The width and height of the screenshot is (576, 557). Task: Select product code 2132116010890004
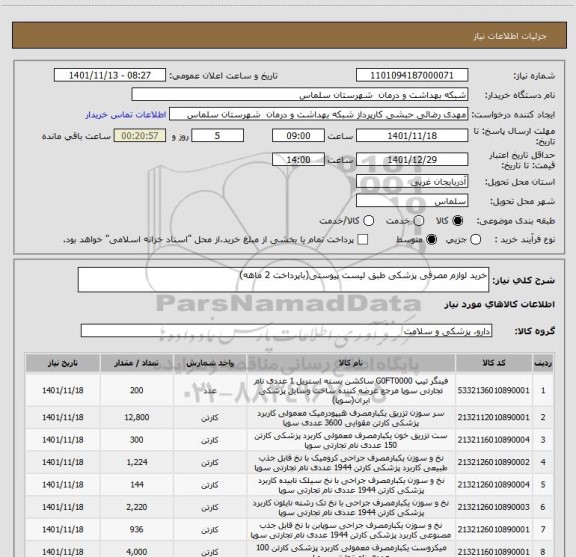(x=494, y=440)
